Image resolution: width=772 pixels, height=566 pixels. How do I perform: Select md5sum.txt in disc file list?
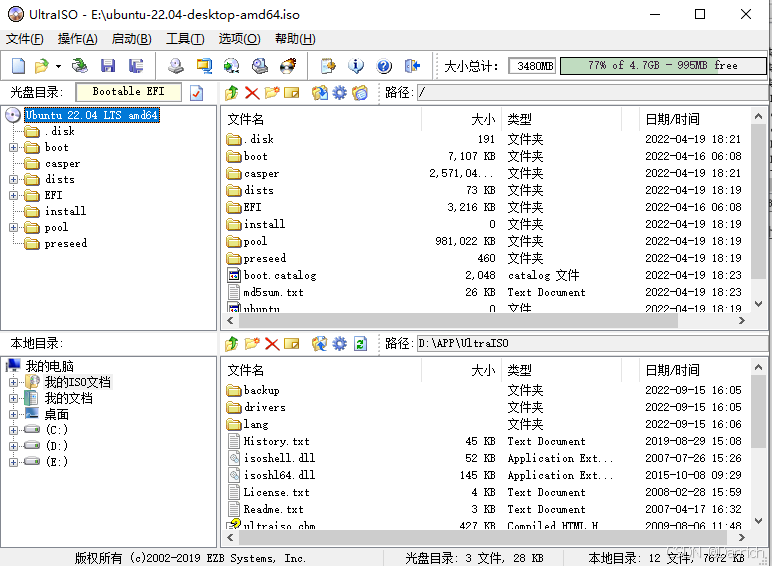coord(273,292)
